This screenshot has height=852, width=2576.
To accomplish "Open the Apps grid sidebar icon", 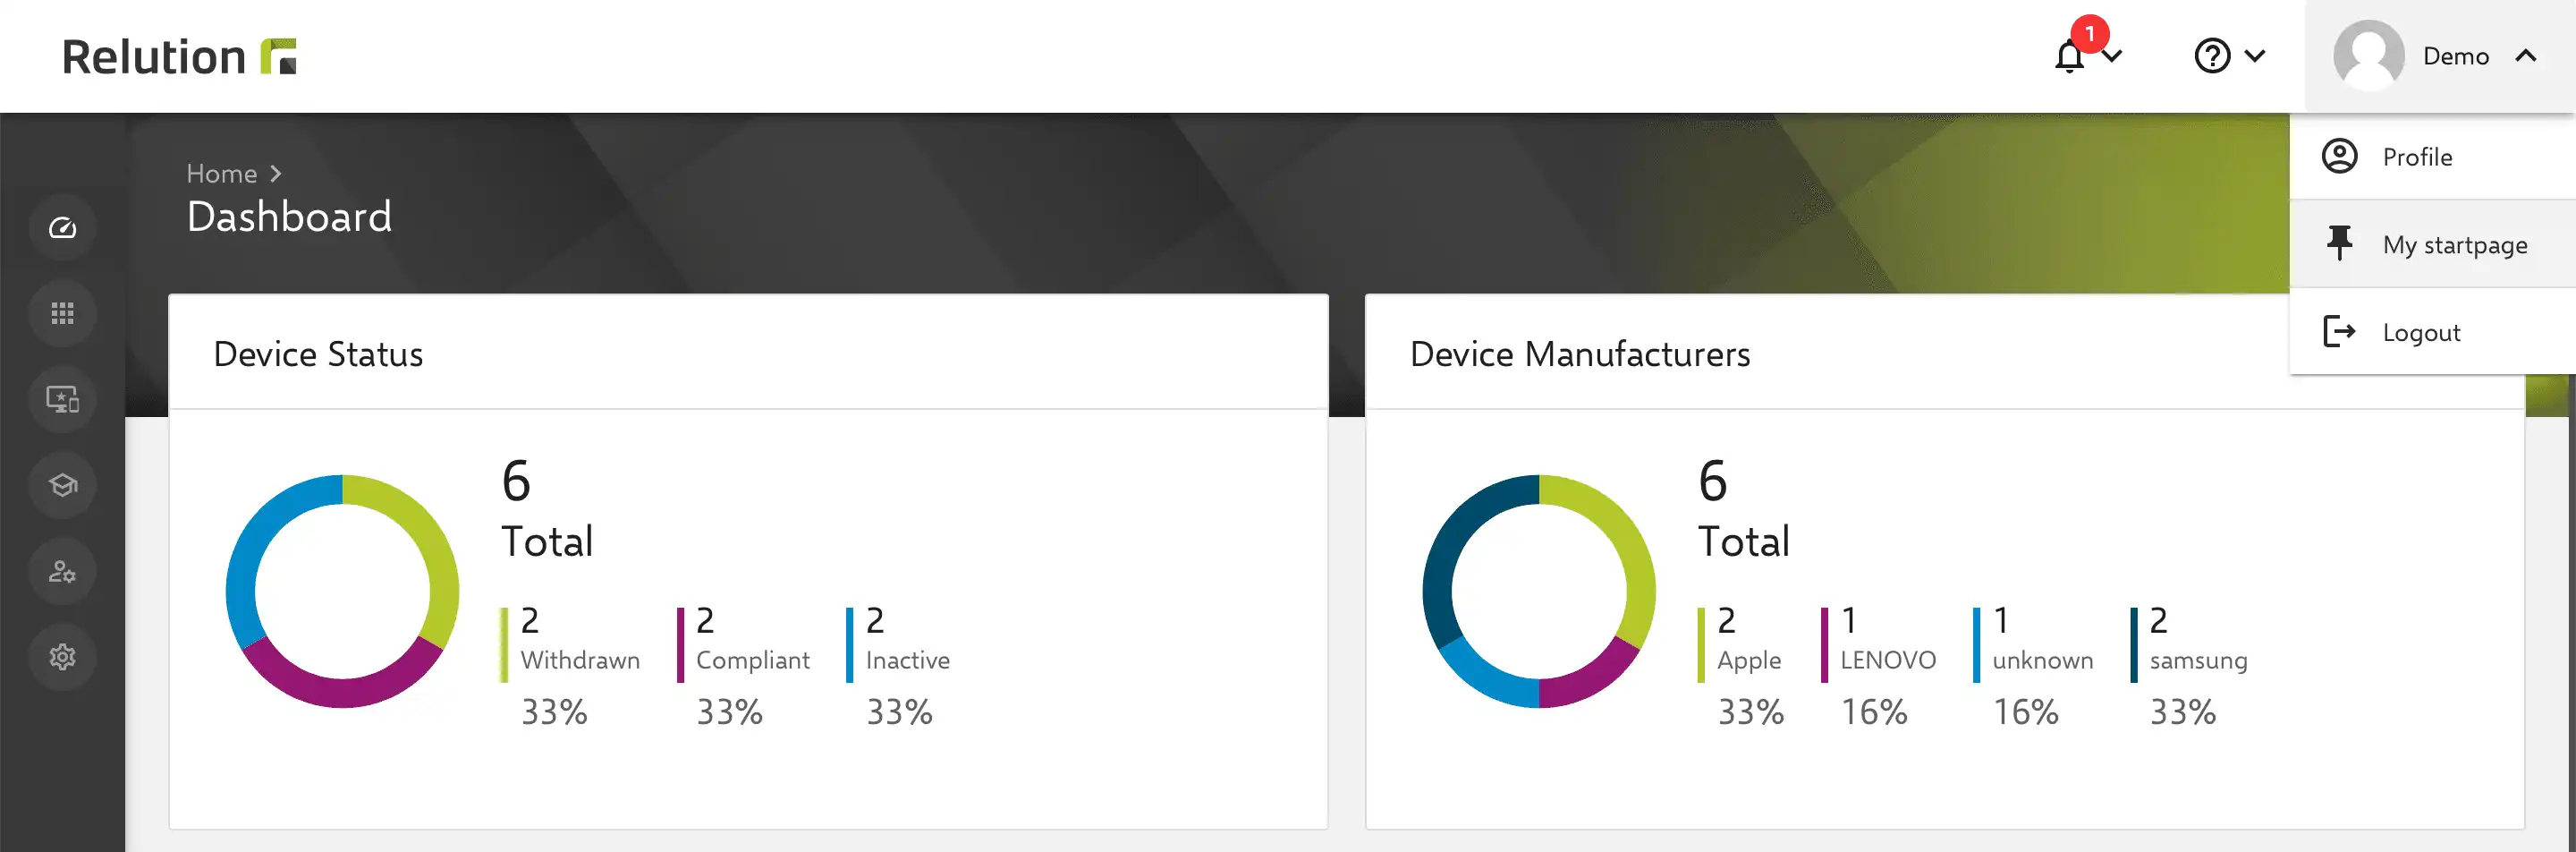I will click(x=62, y=314).
